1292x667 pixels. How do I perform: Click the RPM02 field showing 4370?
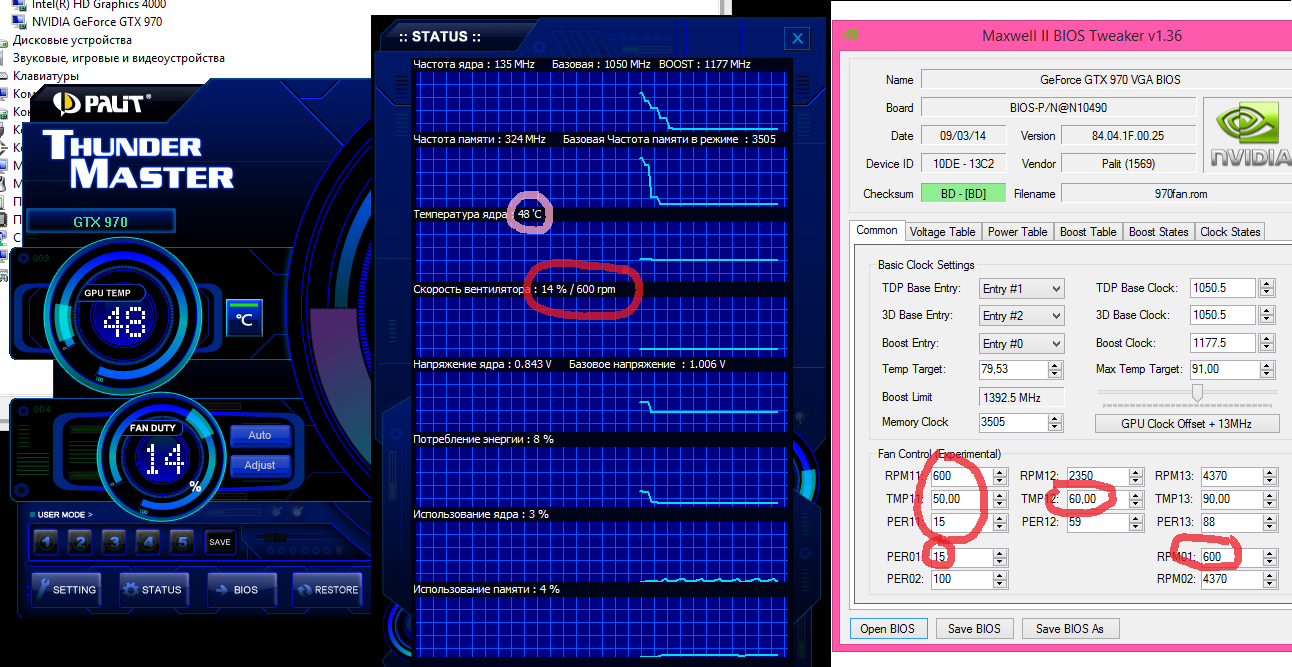click(x=1232, y=579)
